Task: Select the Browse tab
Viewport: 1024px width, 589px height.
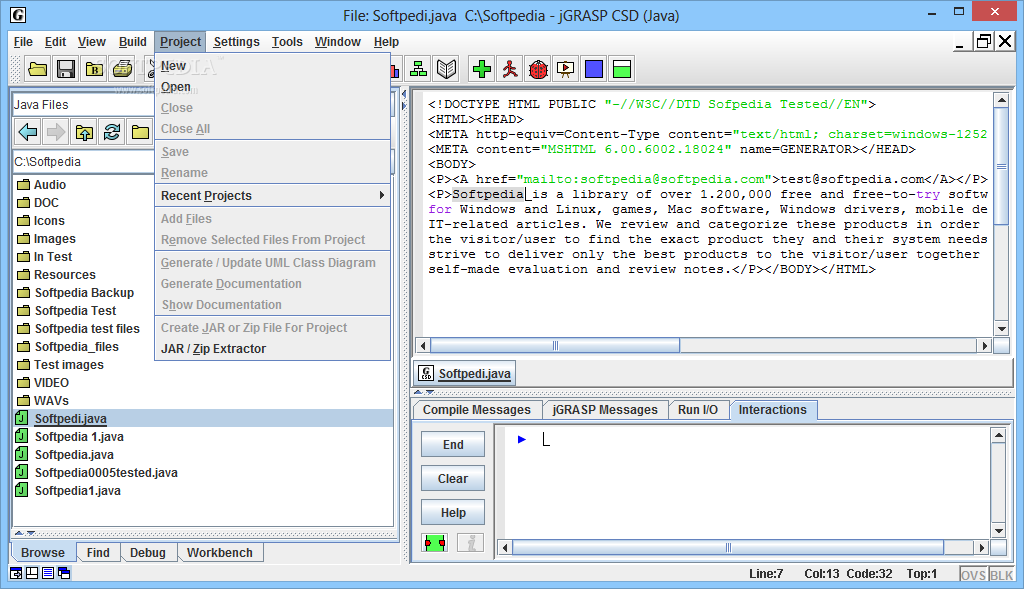Action: 42,552
